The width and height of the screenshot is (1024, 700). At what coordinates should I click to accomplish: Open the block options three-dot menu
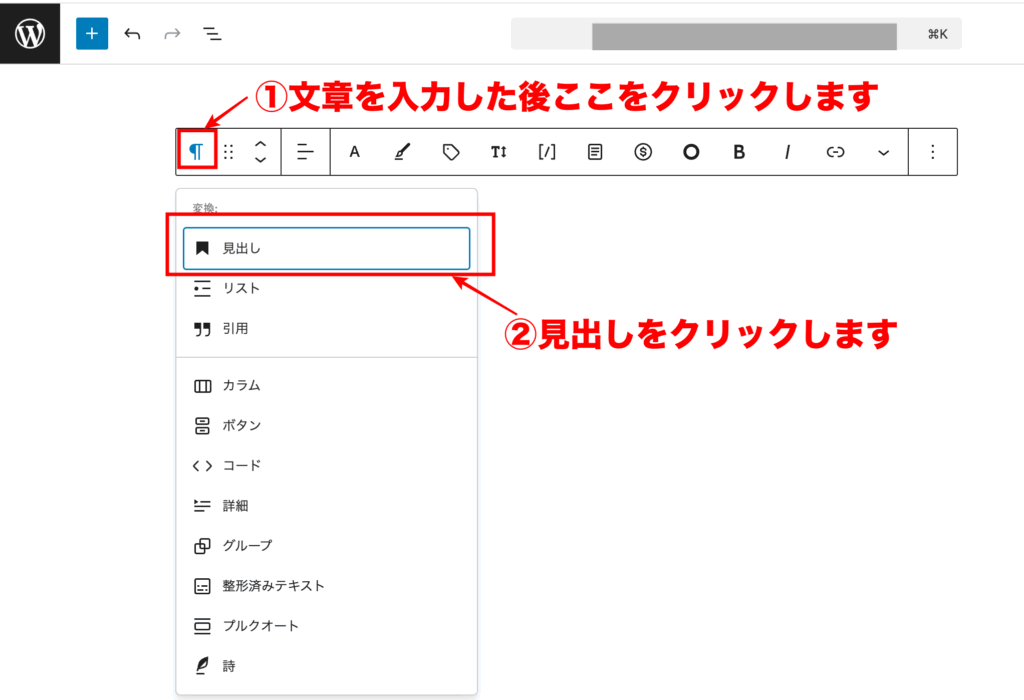coord(933,152)
